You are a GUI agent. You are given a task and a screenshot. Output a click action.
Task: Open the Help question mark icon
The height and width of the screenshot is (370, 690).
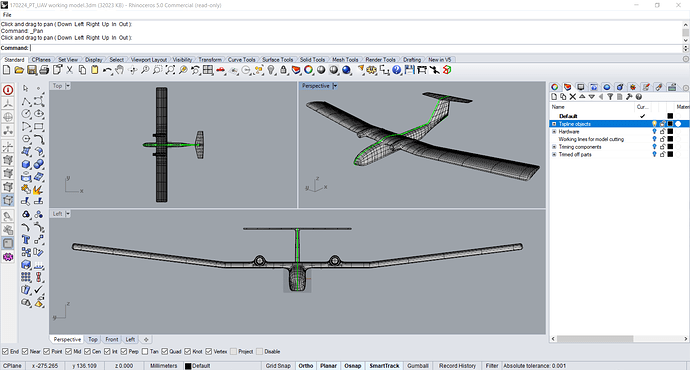coord(397,70)
